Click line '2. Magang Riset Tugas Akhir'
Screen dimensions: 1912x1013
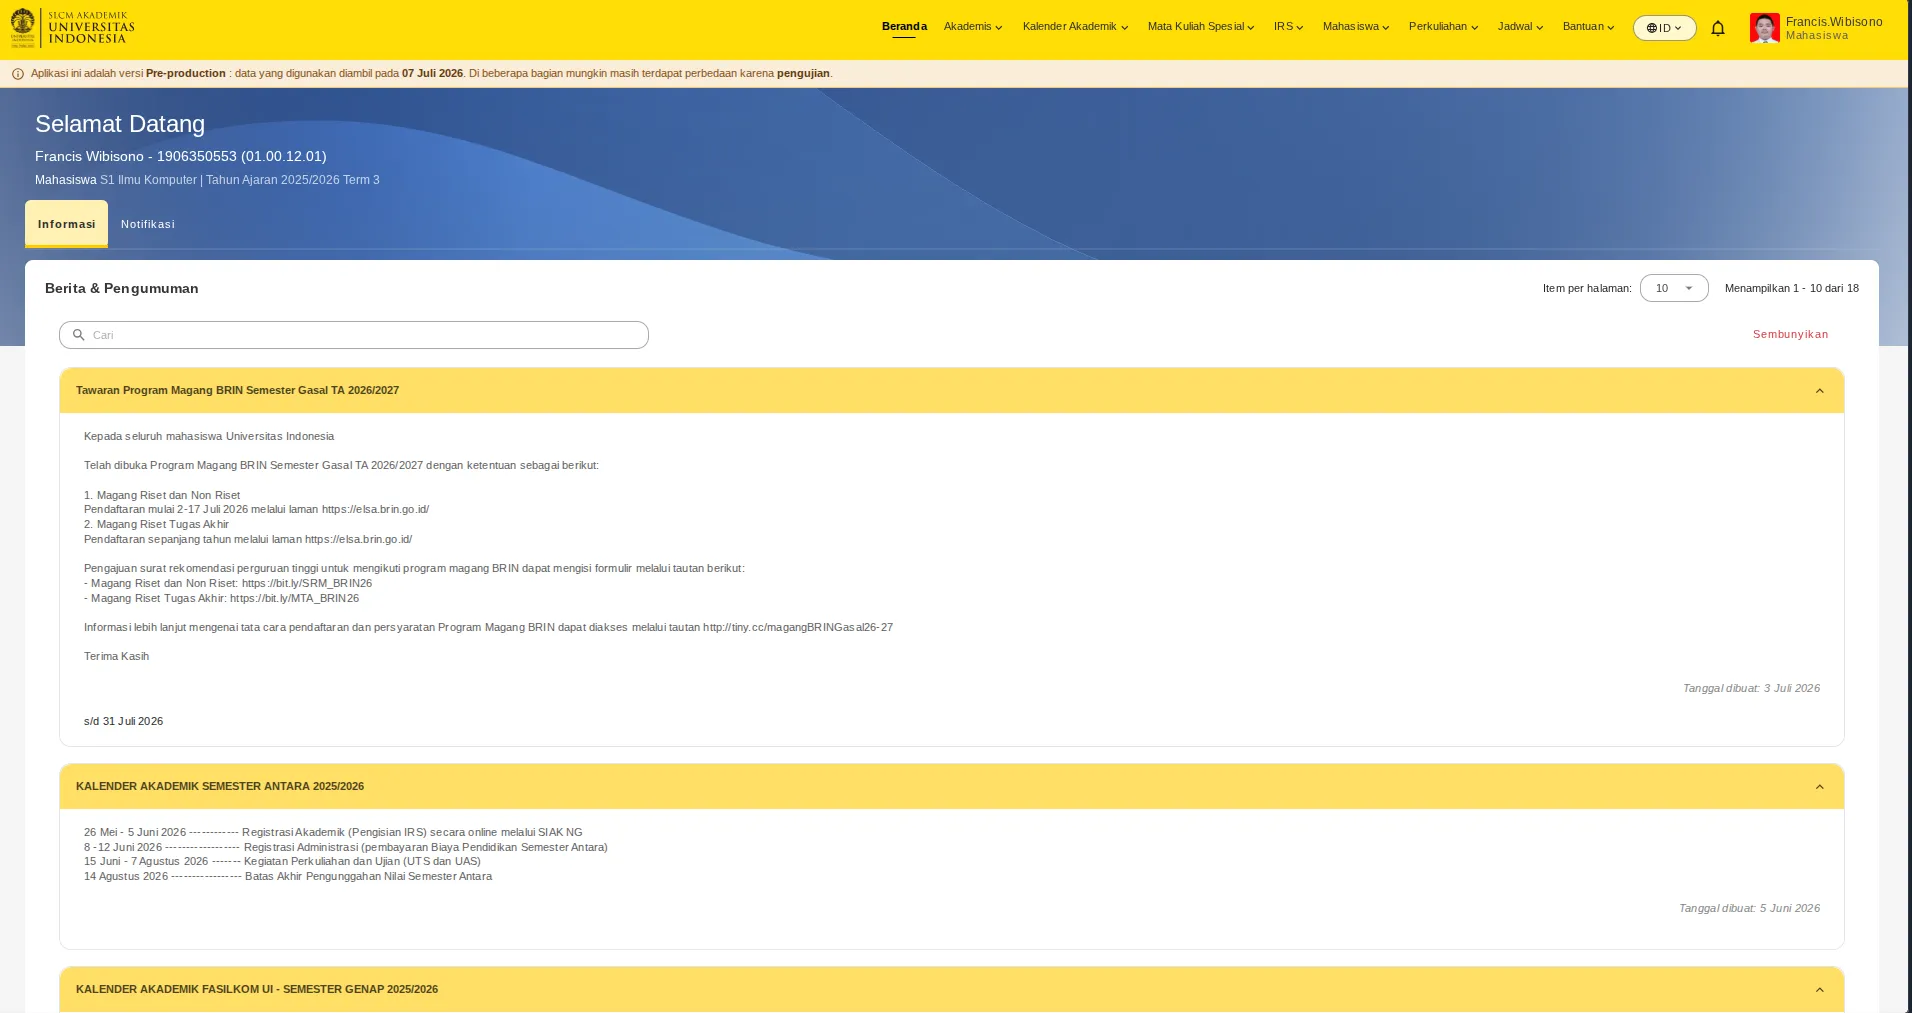coord(156,524)
